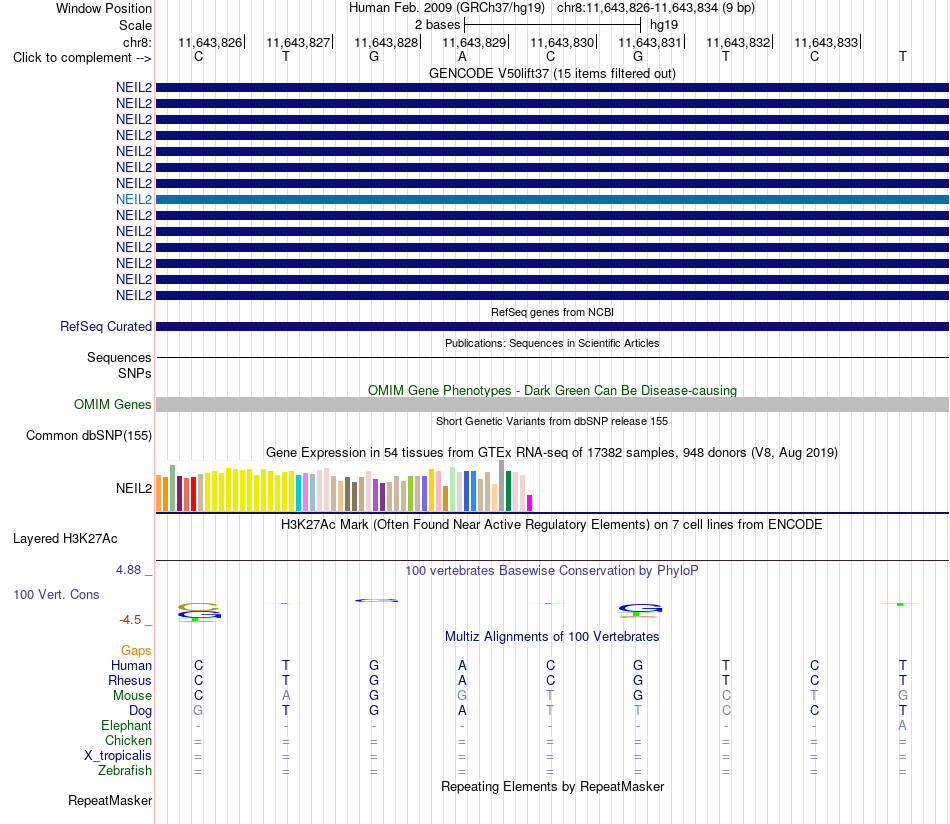Click the A base in the Human row
The image size is (950, 824).
coord(462,665)
